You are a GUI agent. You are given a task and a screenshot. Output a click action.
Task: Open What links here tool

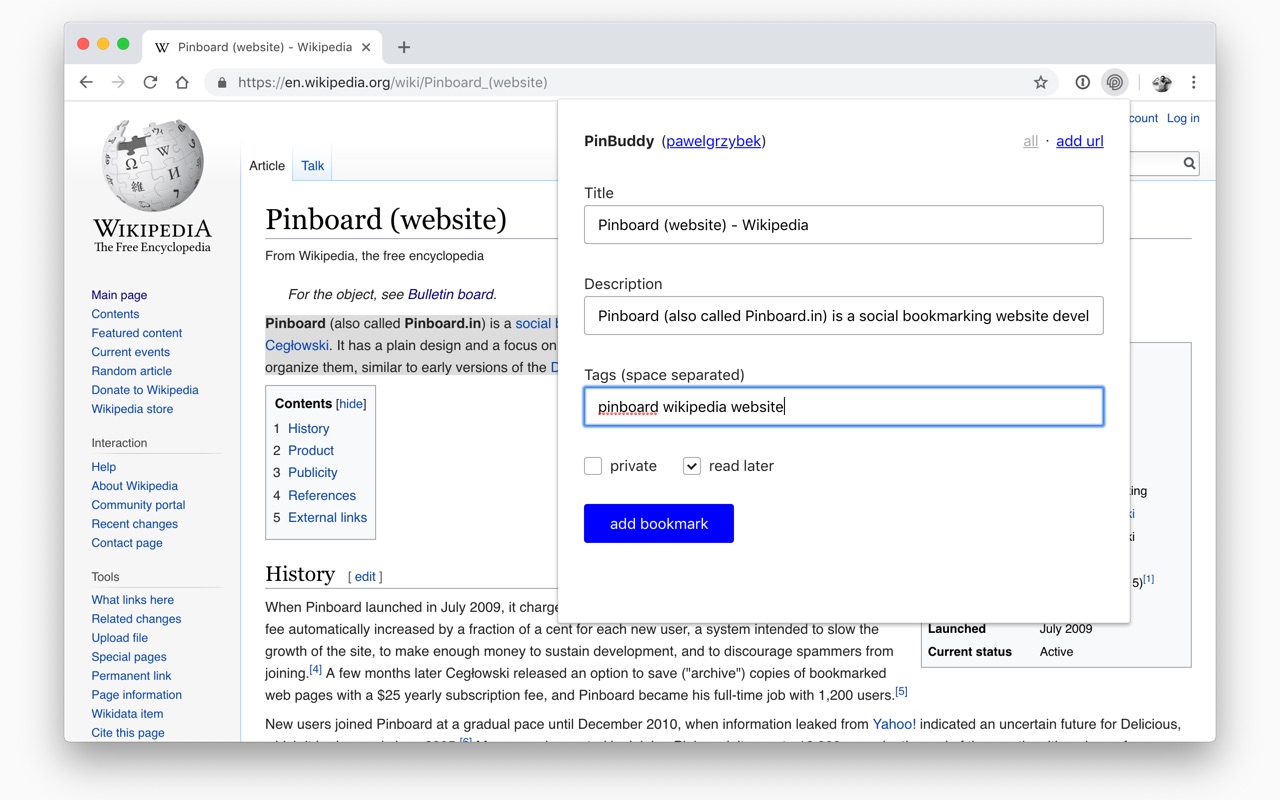[132, 600]
